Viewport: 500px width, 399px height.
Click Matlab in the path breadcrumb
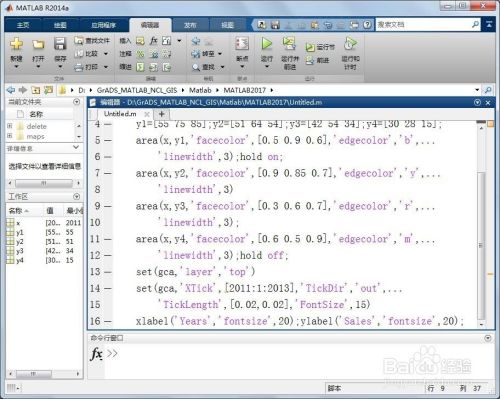(200, 90)
